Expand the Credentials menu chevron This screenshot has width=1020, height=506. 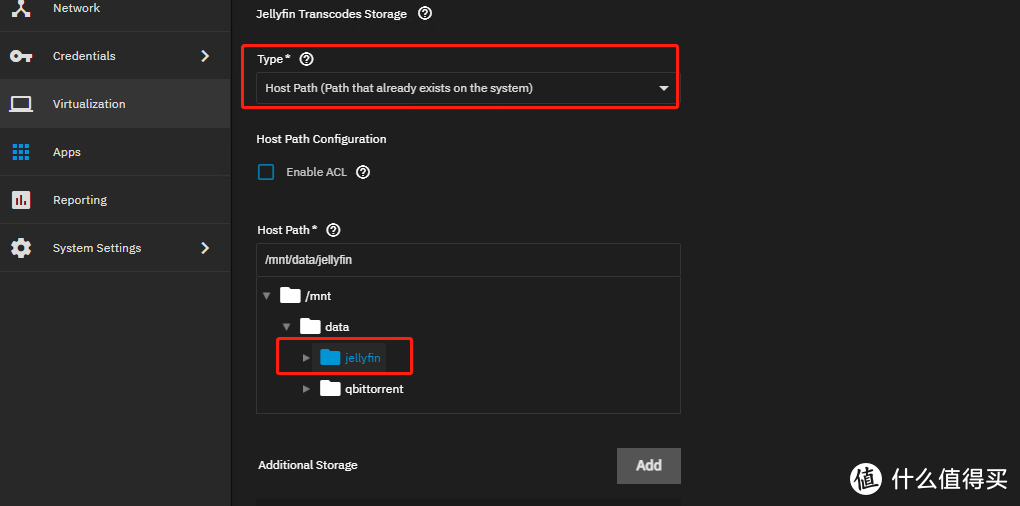(x=205, y=56)
